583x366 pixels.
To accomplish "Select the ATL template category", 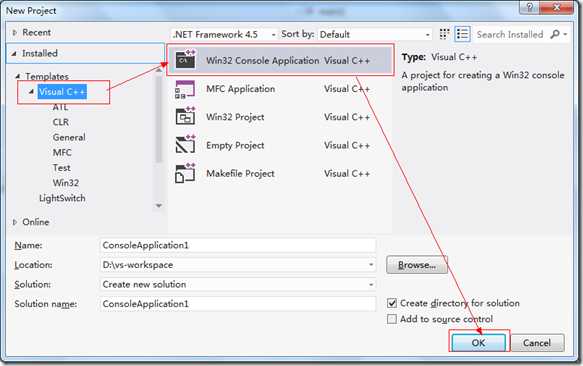I will tap(60, 107).
